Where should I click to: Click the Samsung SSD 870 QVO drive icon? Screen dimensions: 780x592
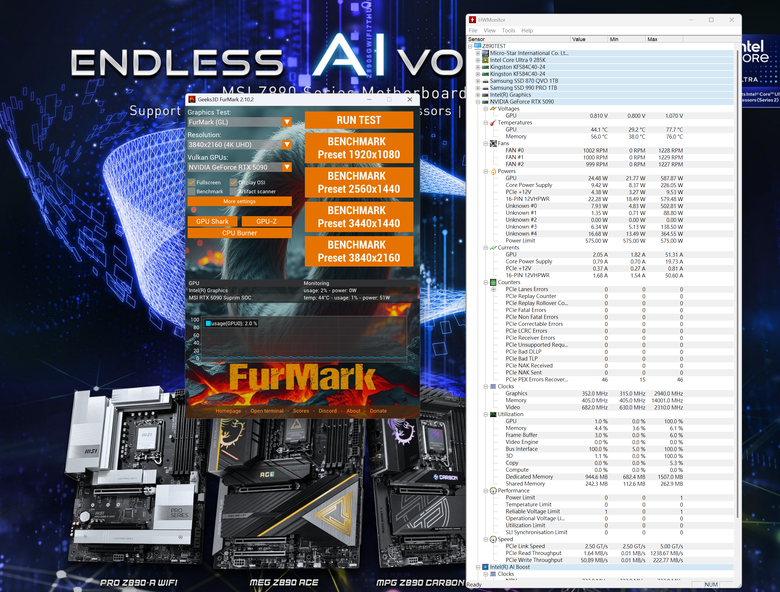(486, 81)
